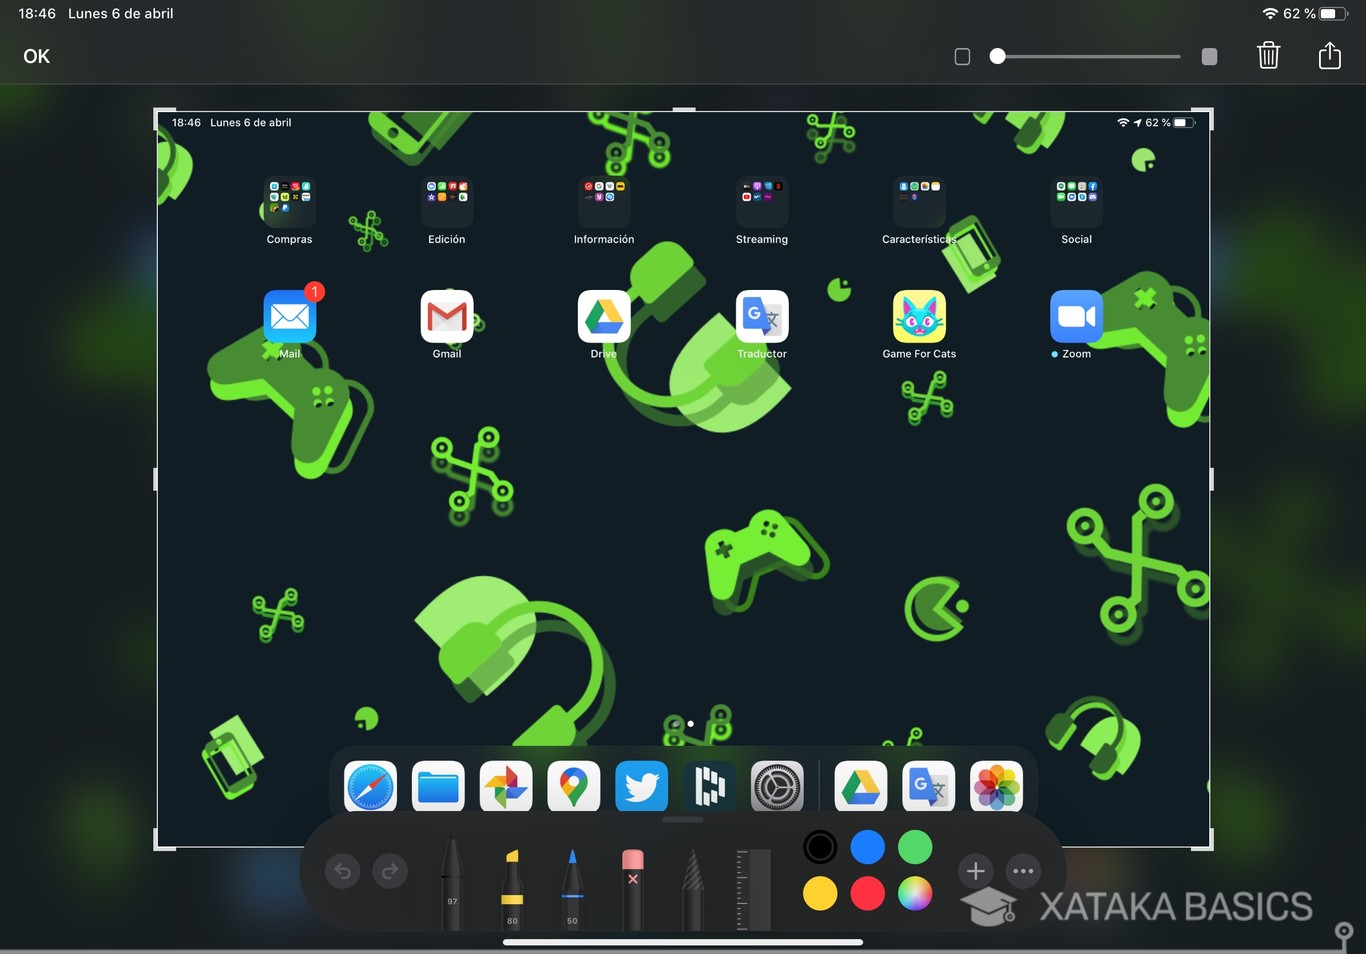Image resolution: width=1366 pixels, height=954 pixels.
Task: Tap the redo arrow
Action: [389, 871]
